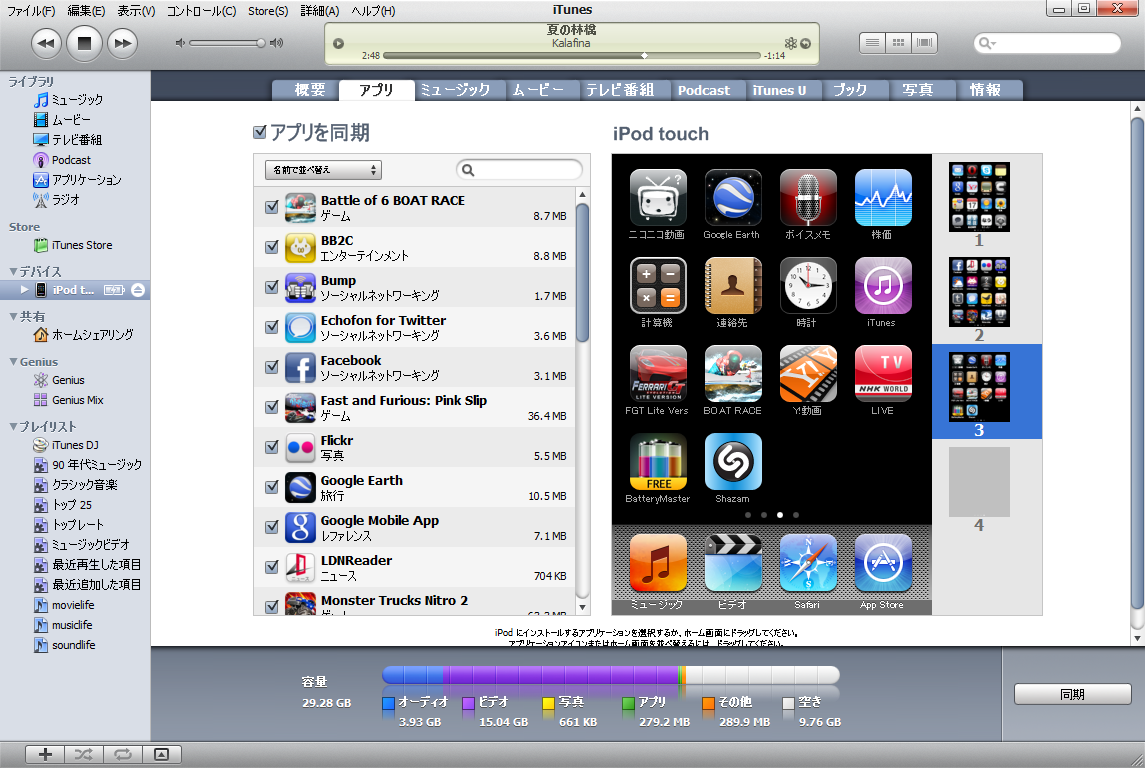Screen dimensions: 1145x768
Task: Click the Y!動画 app icon
Action: pyautogui.click(x=808, y=374)
